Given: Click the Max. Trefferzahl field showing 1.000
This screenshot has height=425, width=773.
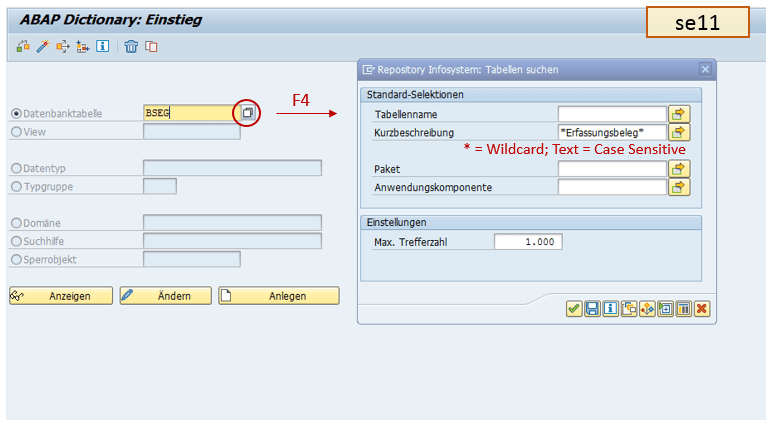Looking at the screenshot, I should [x=528, y=242].
